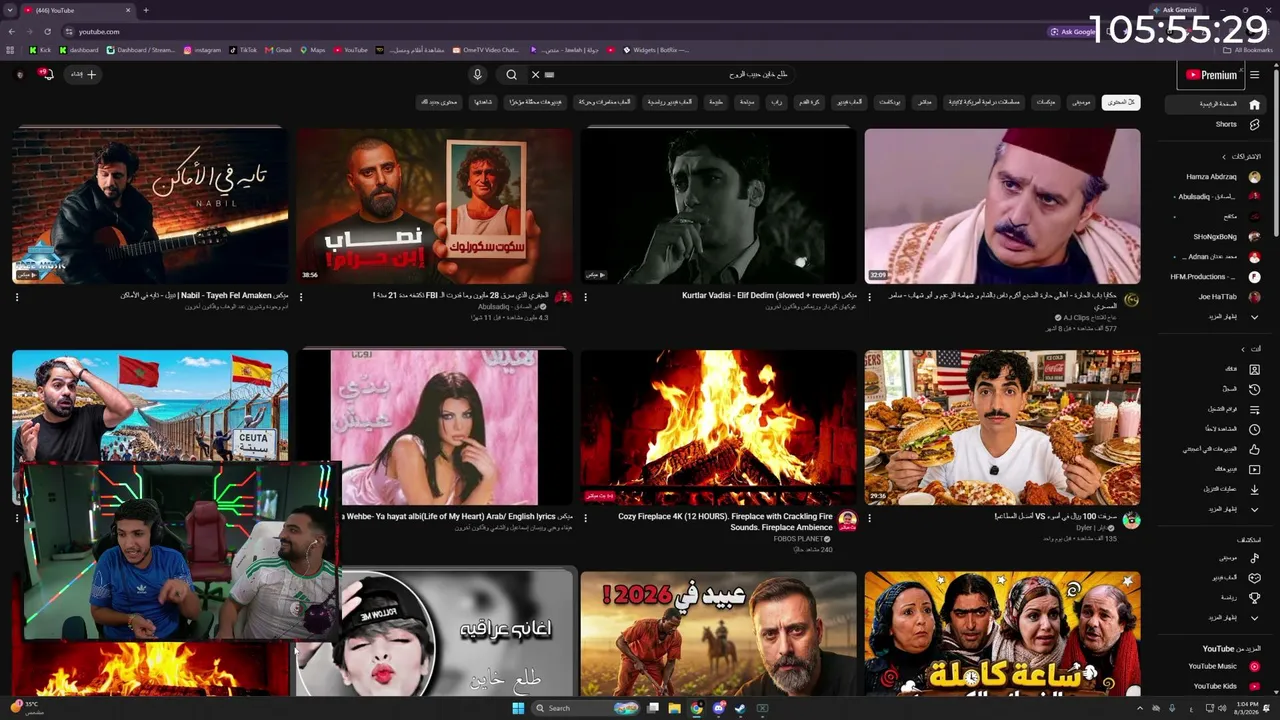The width and height of the screenshot is (1280, 720).
Task: Open the Gaming explore icon in sidebar
Action: [x=1254, y=578]
